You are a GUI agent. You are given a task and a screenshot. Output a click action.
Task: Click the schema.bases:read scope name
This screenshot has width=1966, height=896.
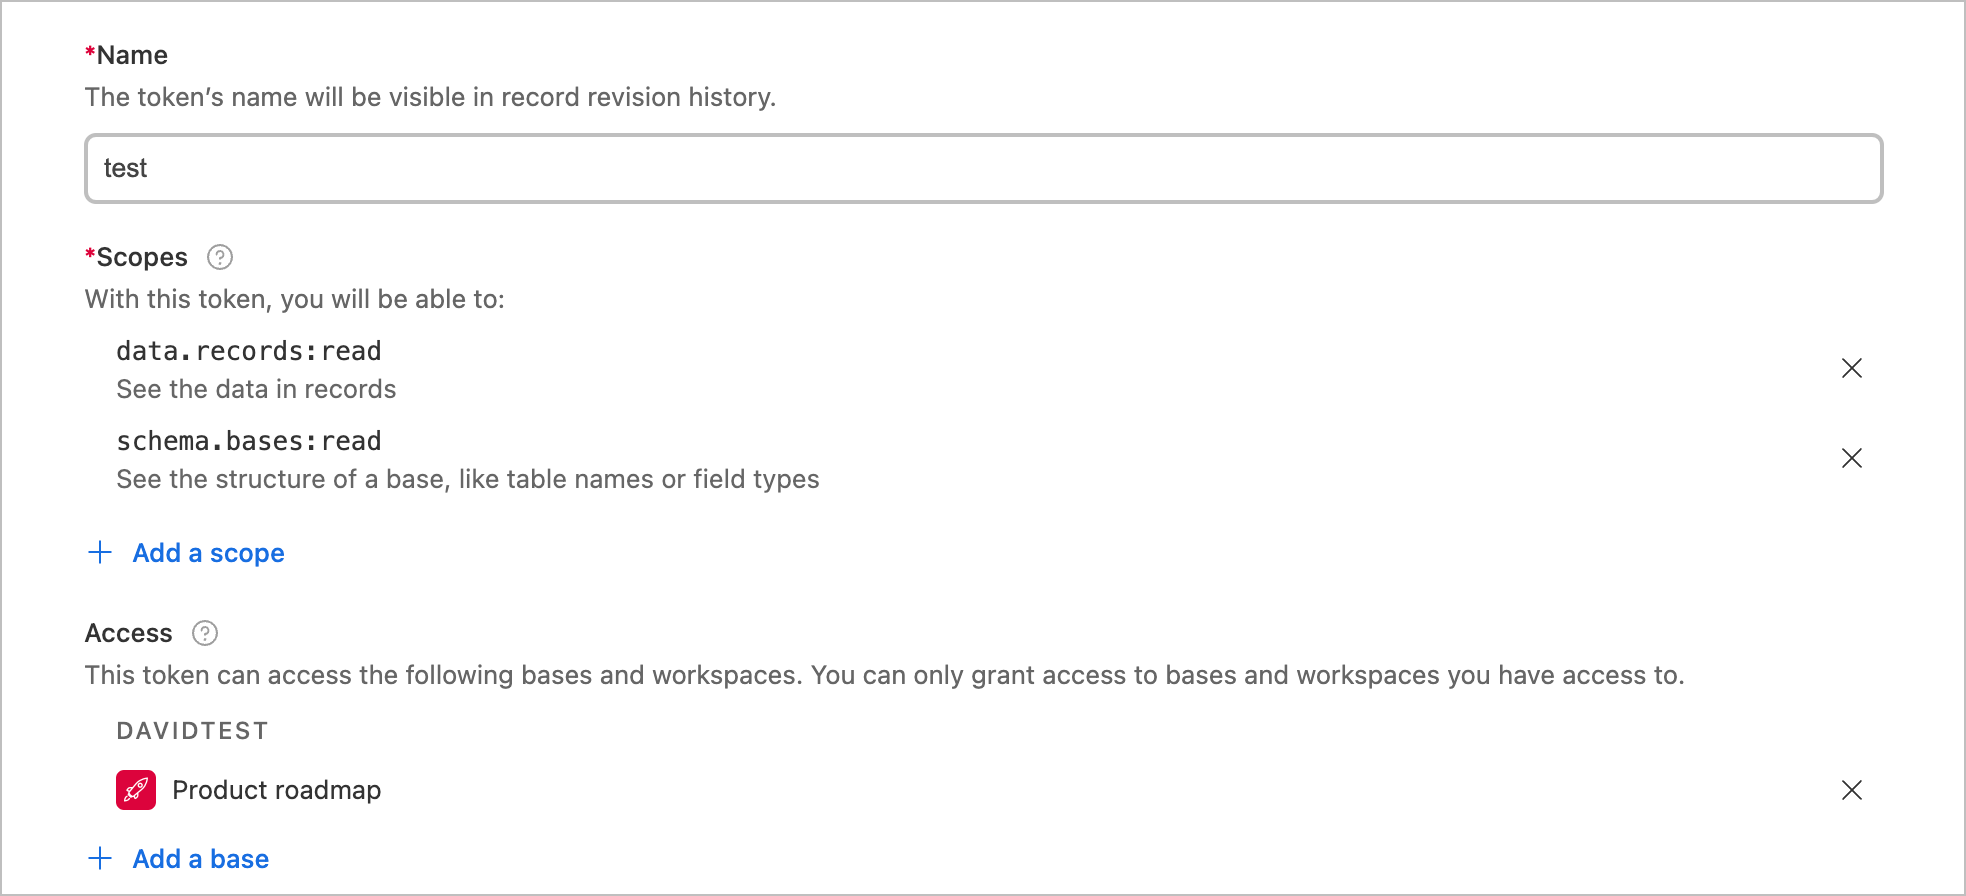248,441
